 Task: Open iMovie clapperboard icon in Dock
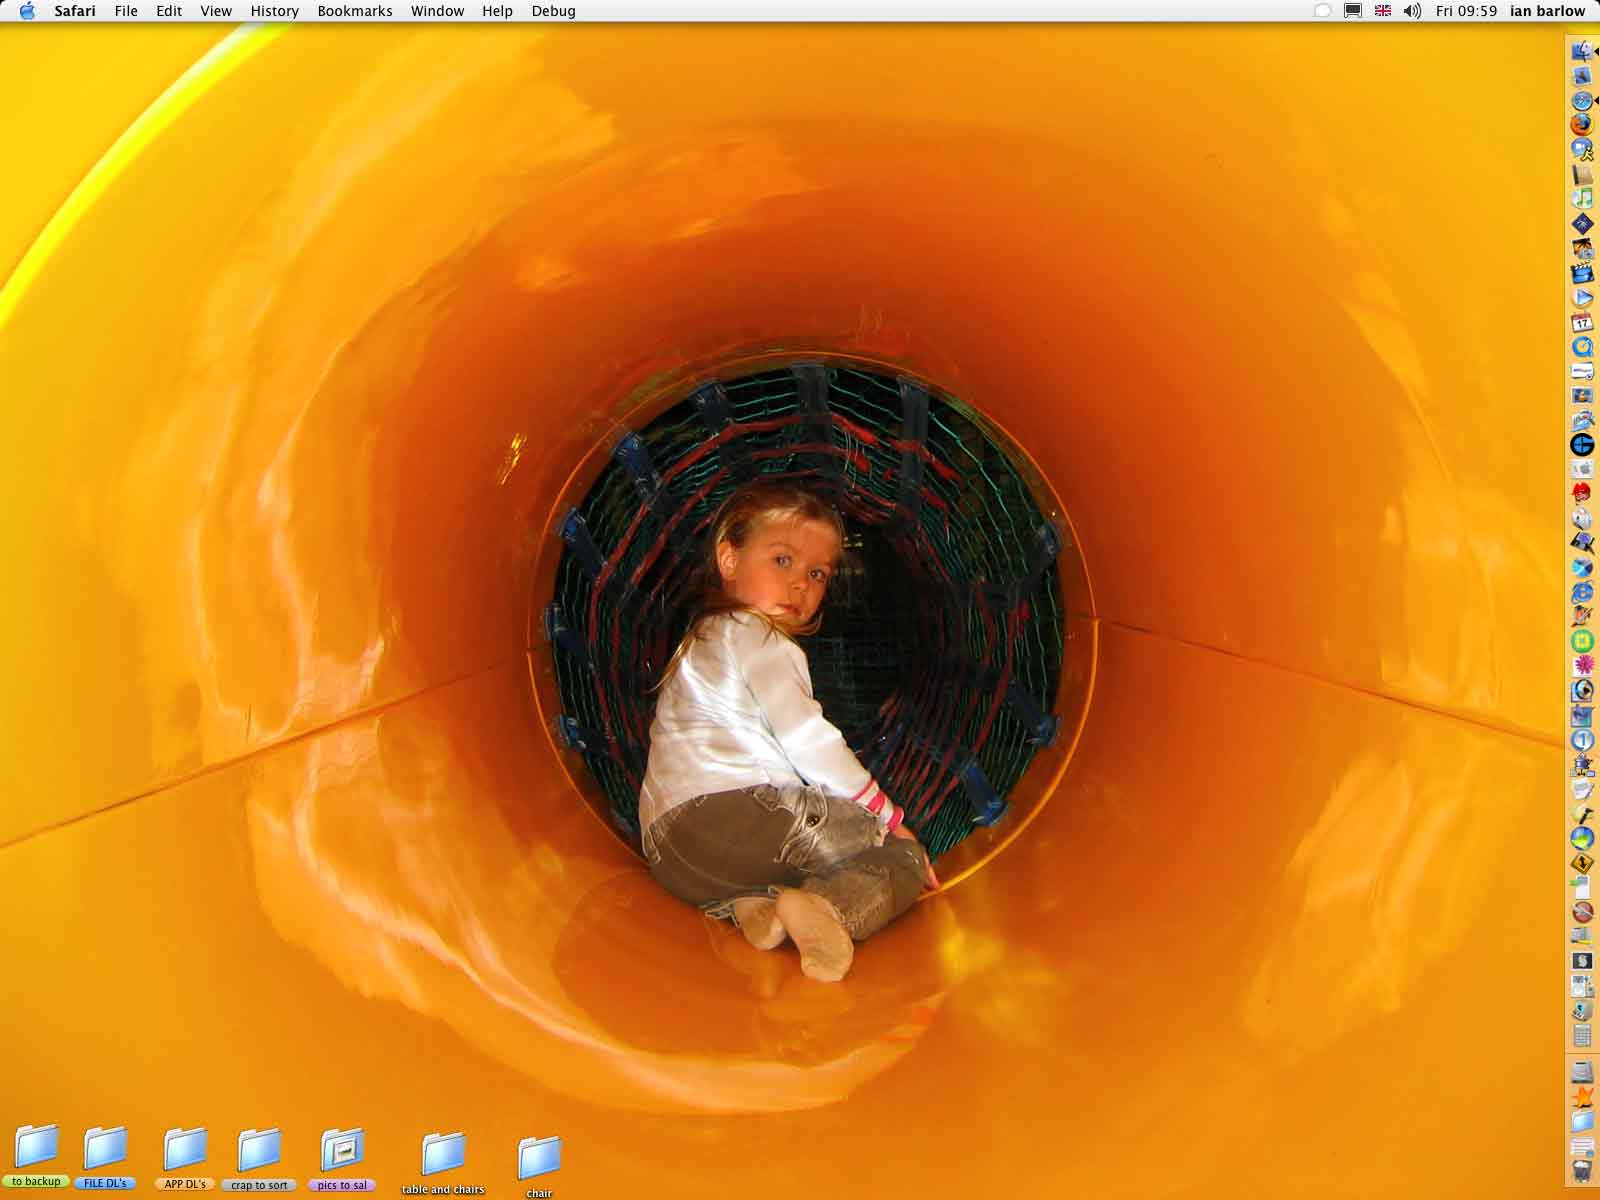pyautogui.click(x=1582, y=273)
